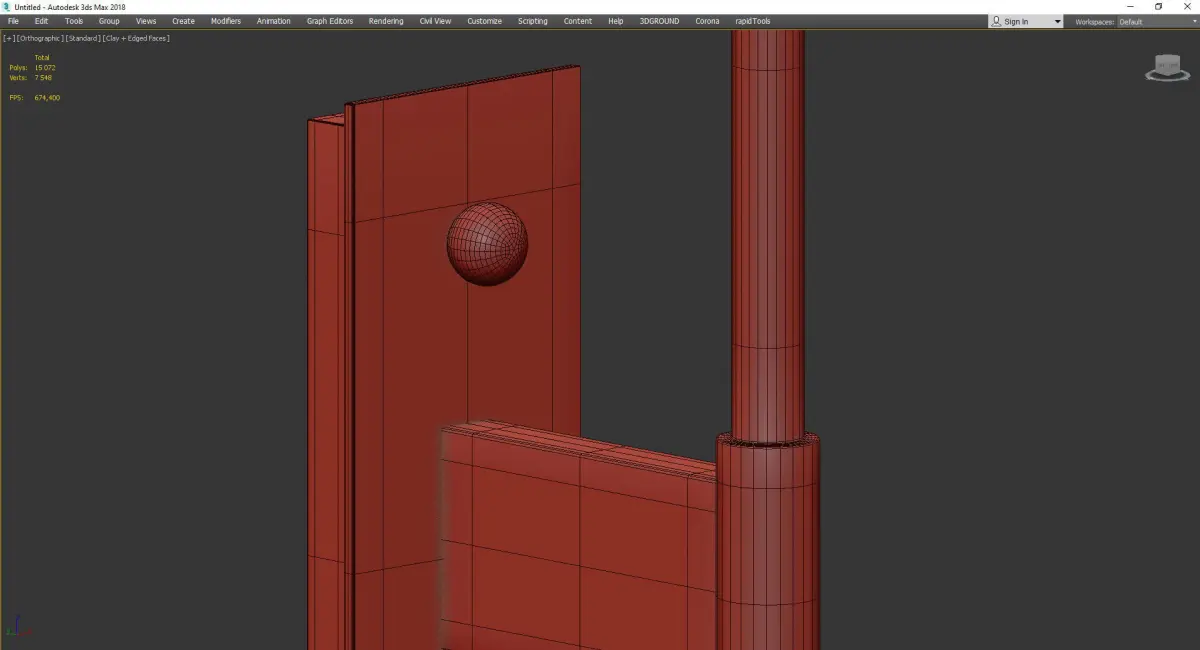
Task: Open the Rendering menu
Action: coord(386,21)
